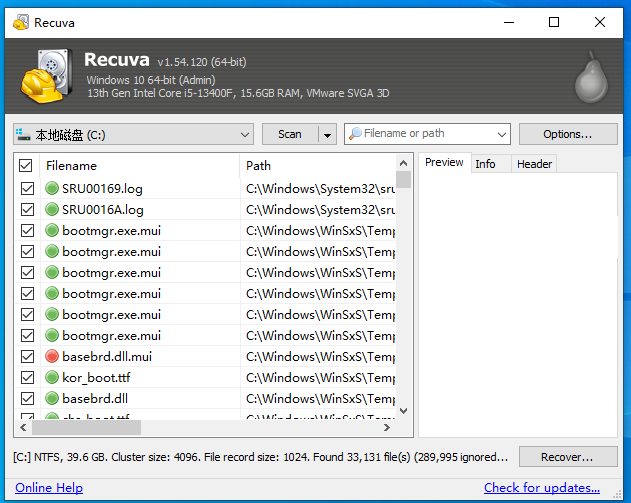Click Check for updates link
The width and height of the screenshot is (631, 503).
coord(542,488)
